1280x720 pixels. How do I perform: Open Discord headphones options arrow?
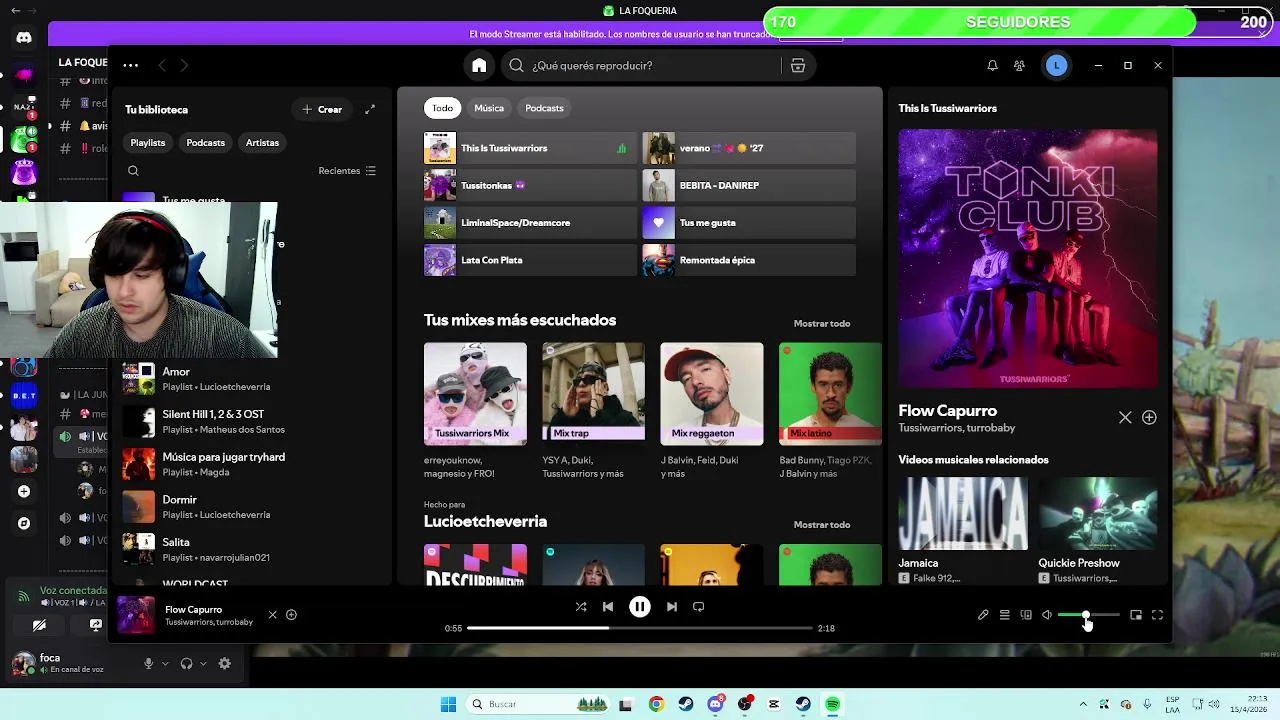(203, 663)
